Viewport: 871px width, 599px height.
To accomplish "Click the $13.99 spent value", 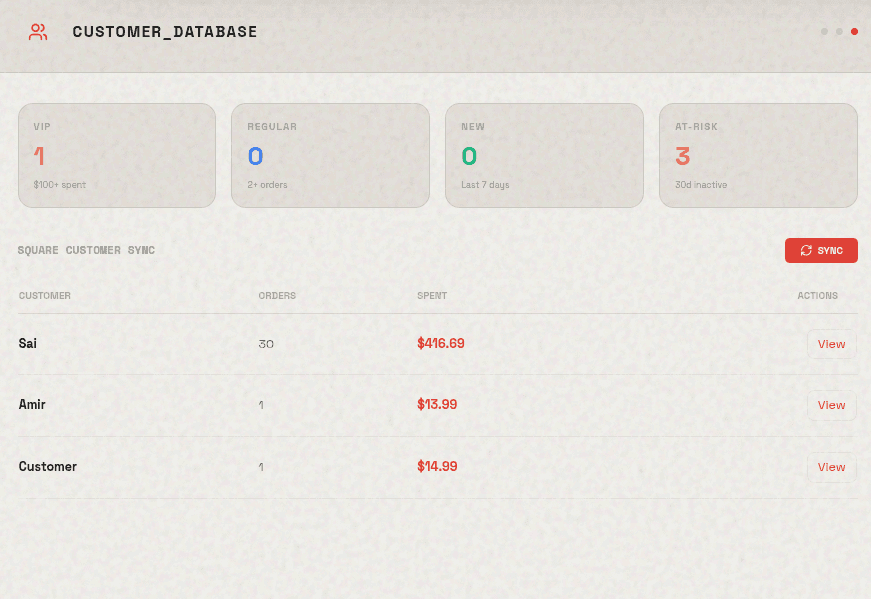I will coord(437,405).
